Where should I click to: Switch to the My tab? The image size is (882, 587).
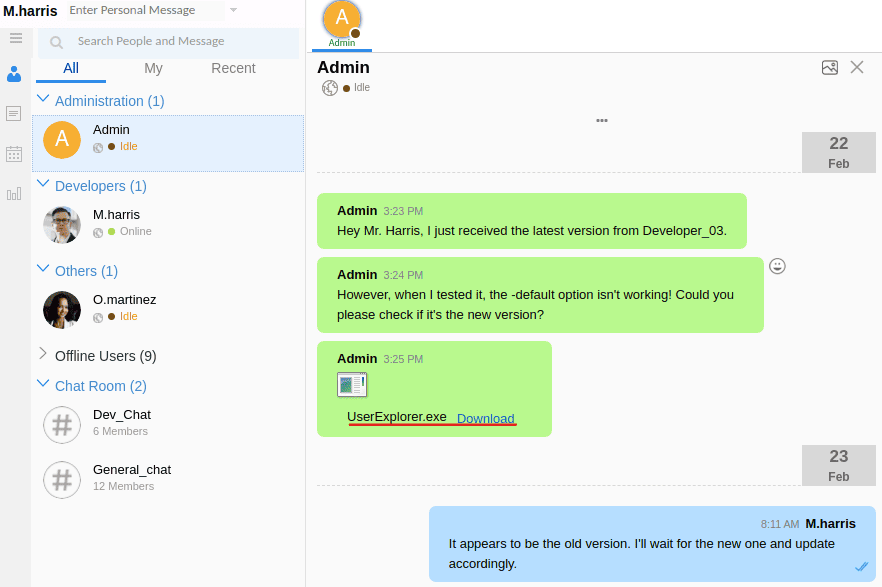153,68
